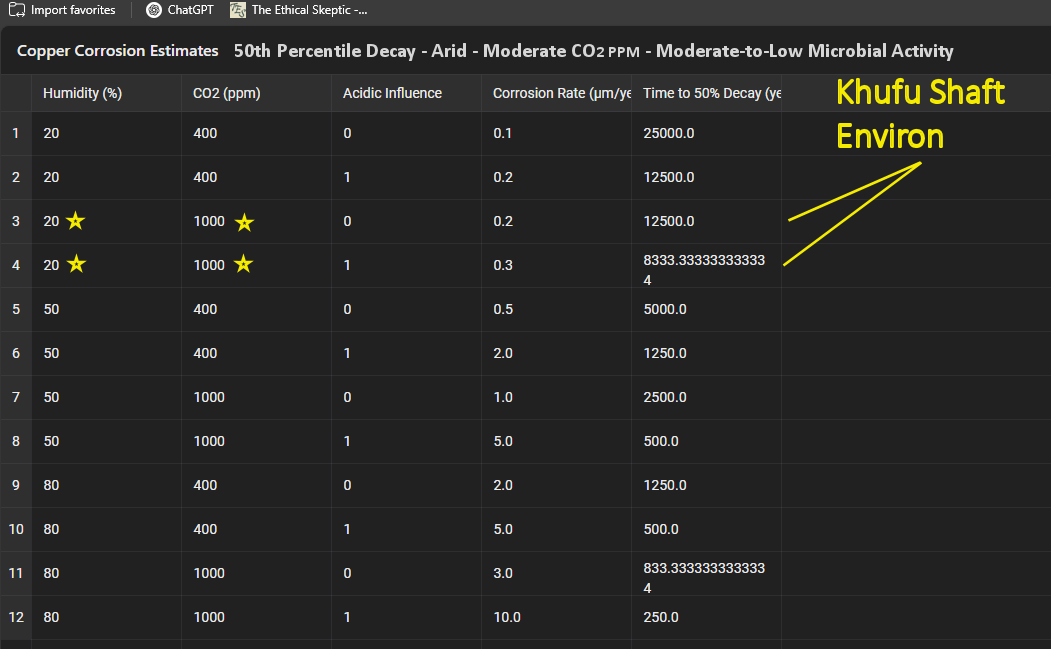Select the Acidic Influence column header
The image size is (1051, 649).
(392, 93)
